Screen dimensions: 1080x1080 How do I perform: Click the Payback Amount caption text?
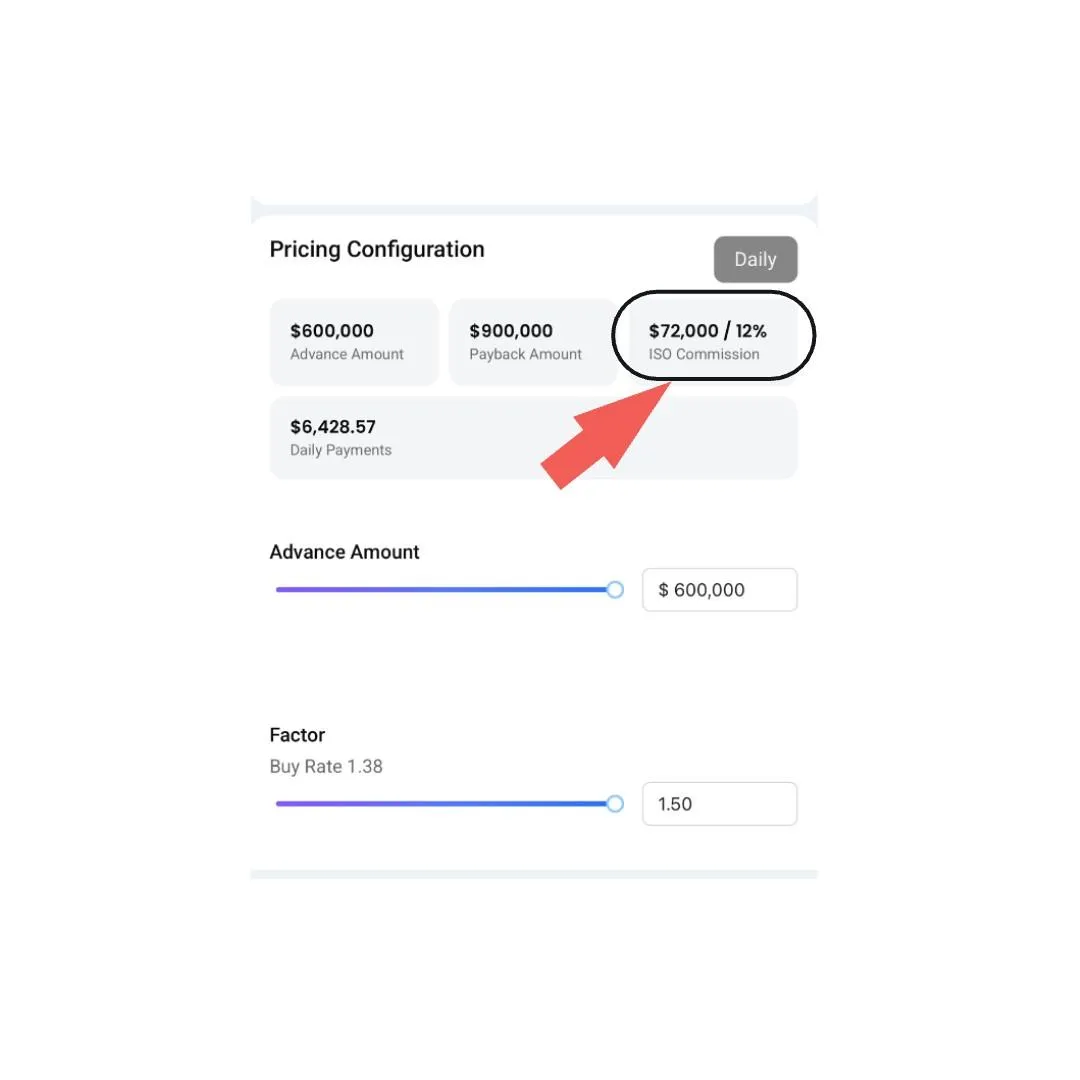526,354
